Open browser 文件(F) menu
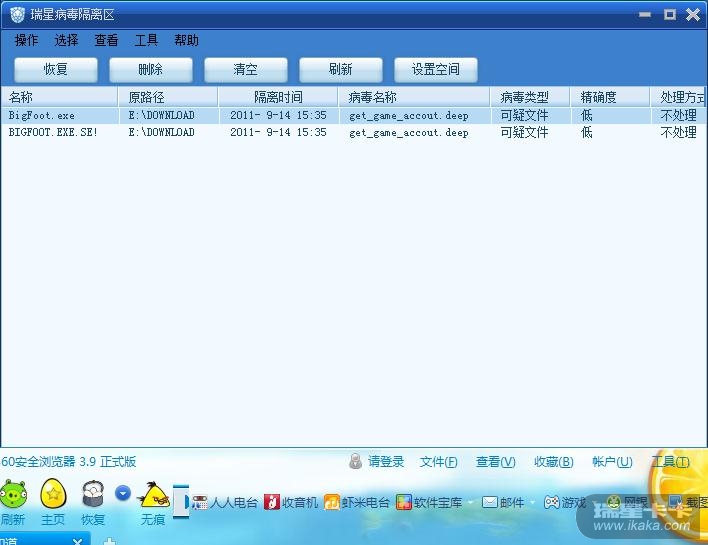The width and height of the screenshot is (708, 545). pos(439,461)
